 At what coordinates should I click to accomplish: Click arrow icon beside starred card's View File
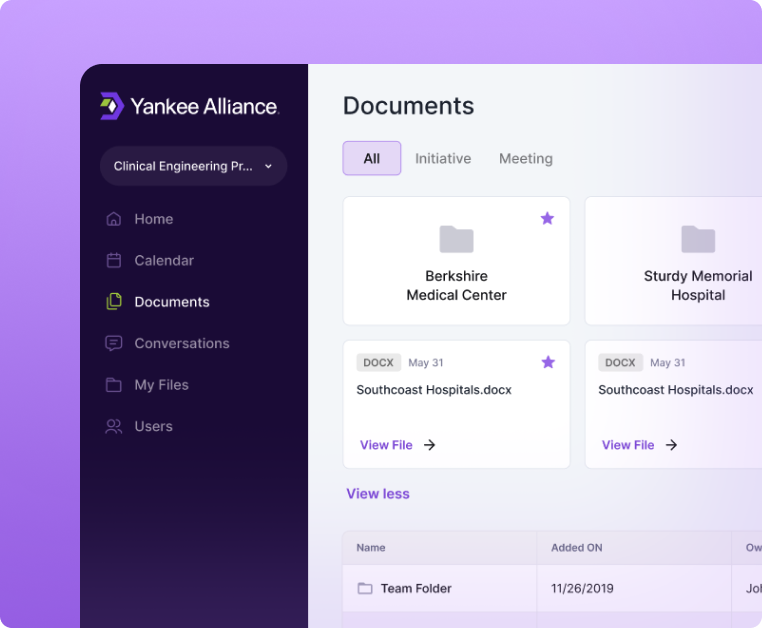430,445
